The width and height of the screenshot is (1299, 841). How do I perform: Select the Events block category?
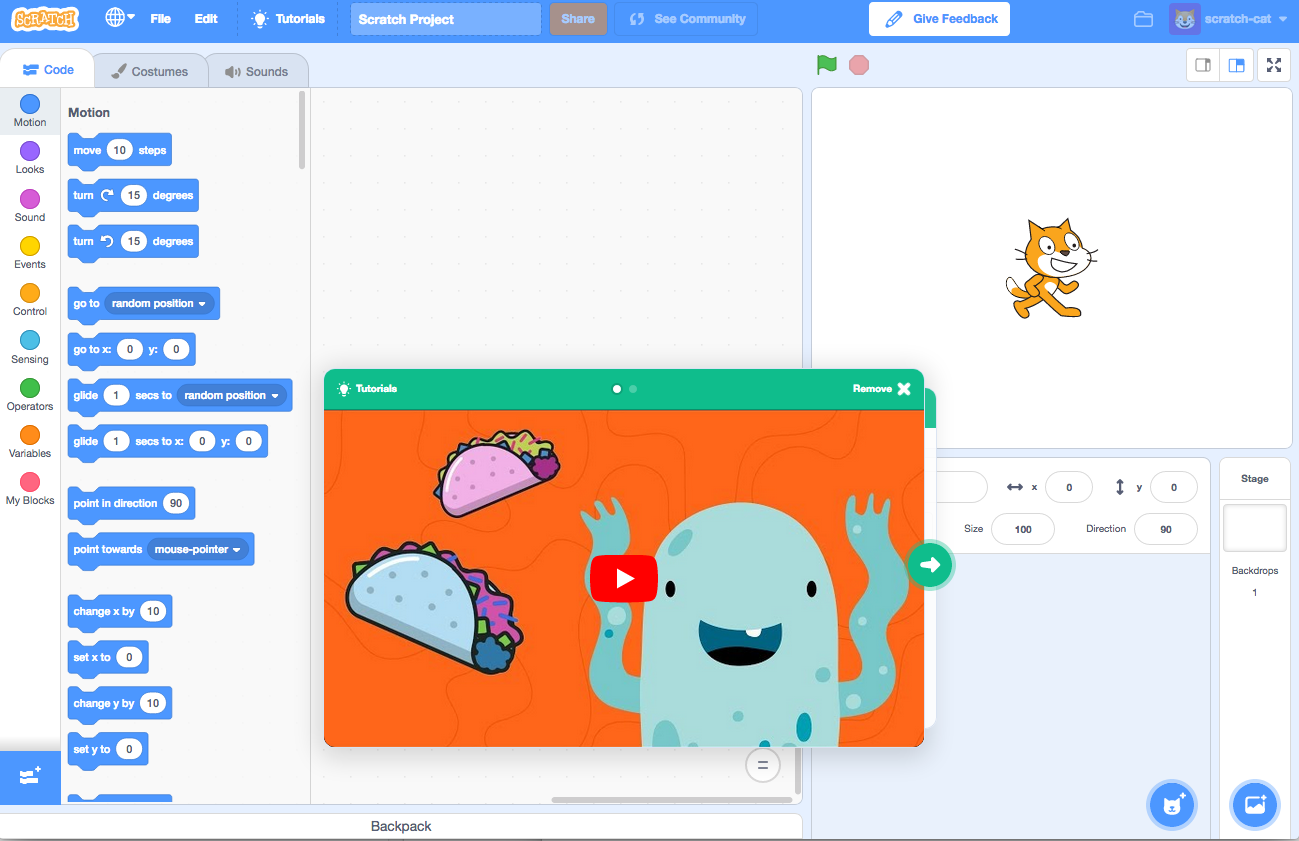tap(30, 253)
